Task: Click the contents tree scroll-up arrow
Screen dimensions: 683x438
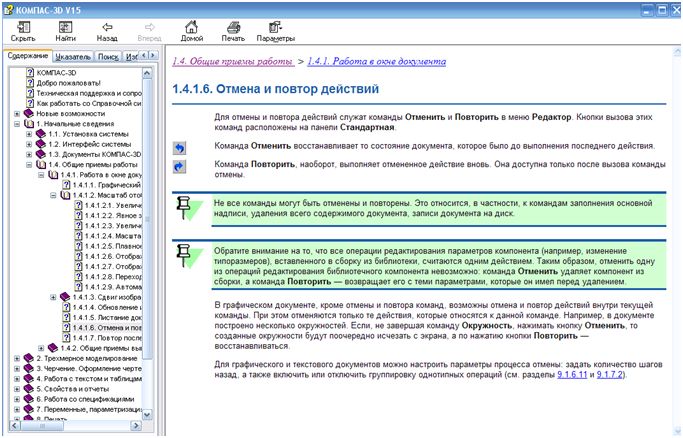Action: pos(147,73)
